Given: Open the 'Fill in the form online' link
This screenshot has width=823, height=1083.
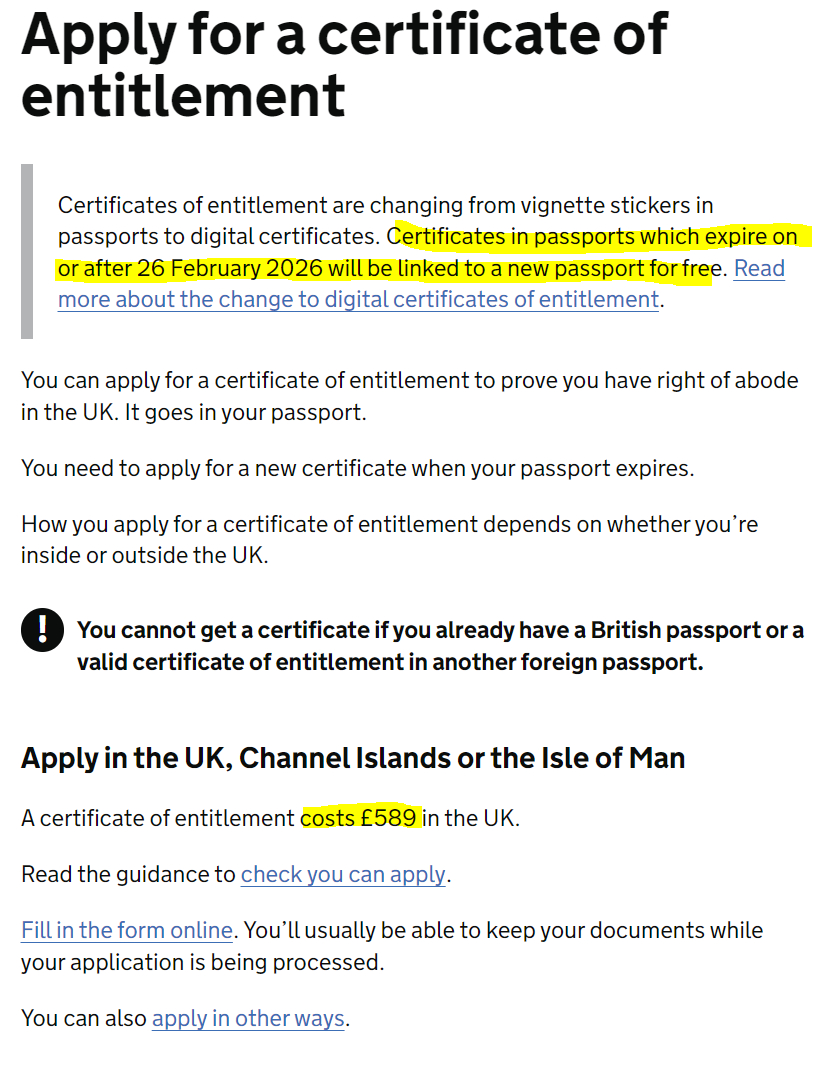Looking at the screenshot, I should click(x=127, y=930).
